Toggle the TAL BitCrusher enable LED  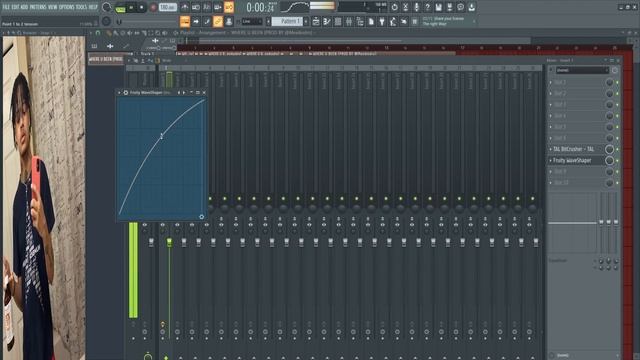tap(617, 149)
